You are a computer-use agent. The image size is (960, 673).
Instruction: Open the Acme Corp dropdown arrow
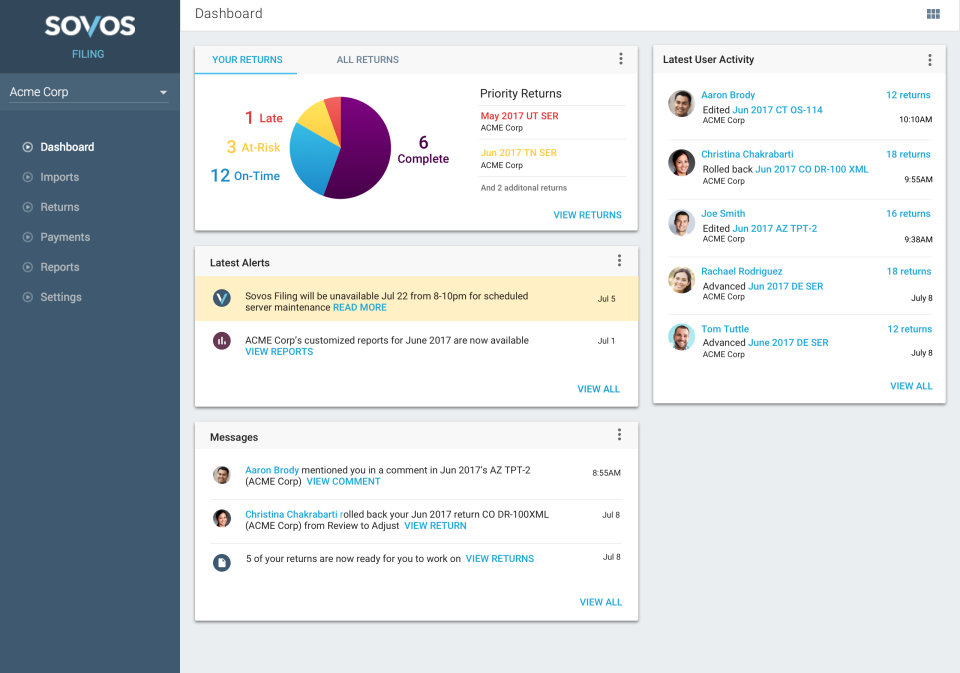(163, 91)
